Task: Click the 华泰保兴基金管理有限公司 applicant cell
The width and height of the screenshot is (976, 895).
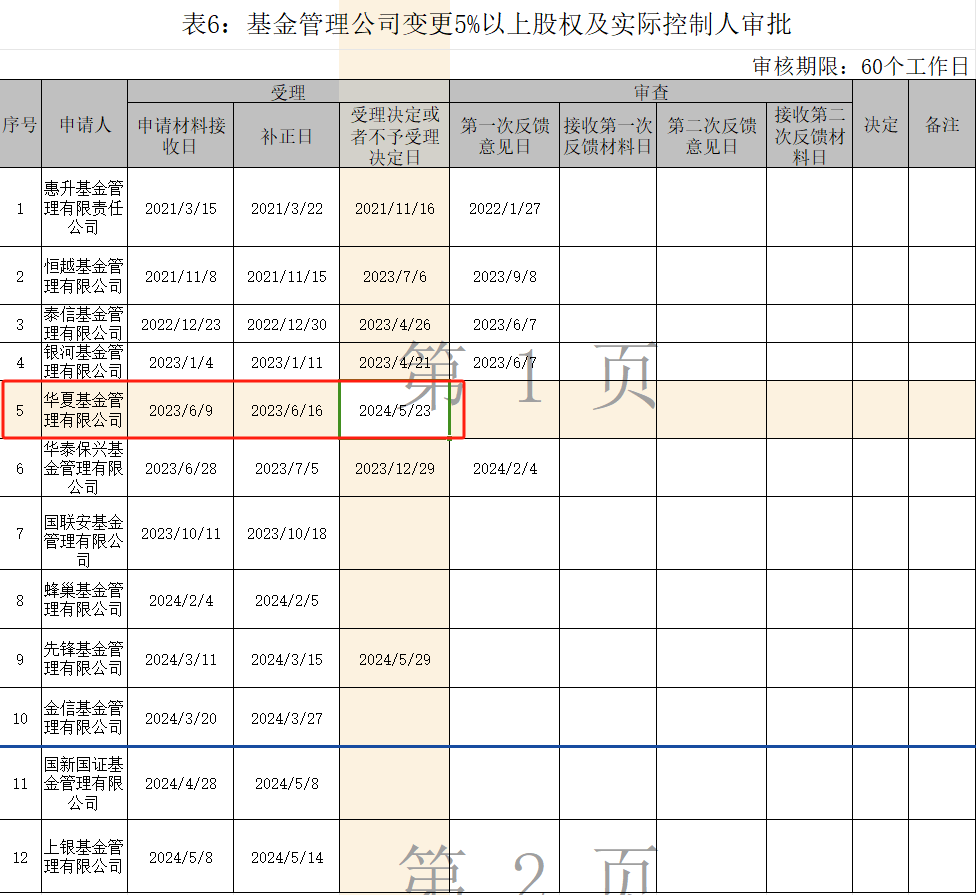Action: pos(85,468)
